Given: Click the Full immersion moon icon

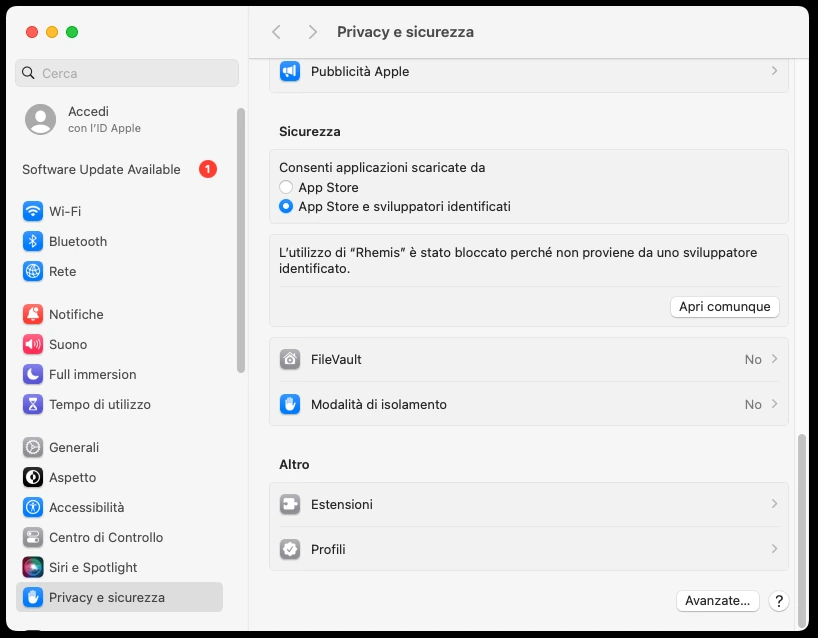Looking at the screenshot, I should point(33,374).
